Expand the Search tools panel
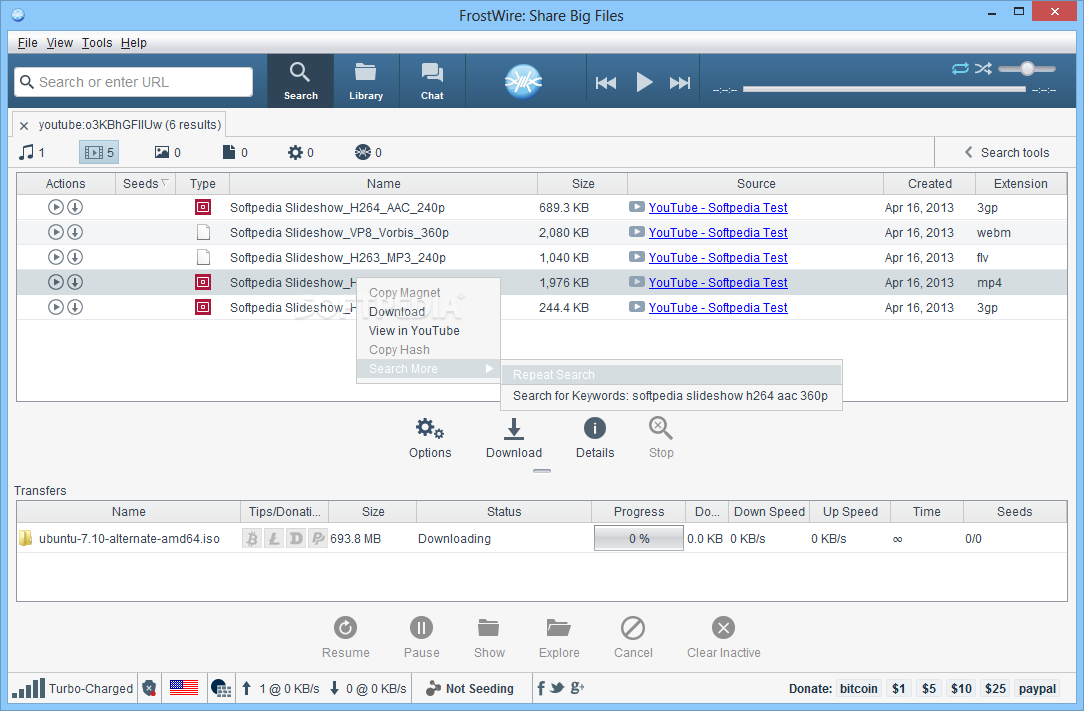The height and width of the screenshot is (711, 1084). coord(1007,152)
